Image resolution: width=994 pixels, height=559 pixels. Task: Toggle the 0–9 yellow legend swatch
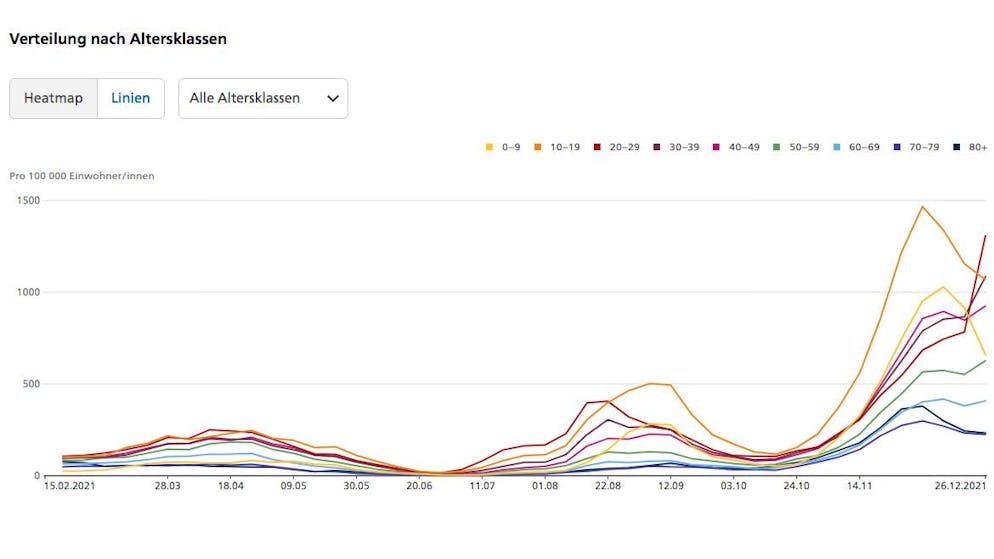(x=489, y=147)
